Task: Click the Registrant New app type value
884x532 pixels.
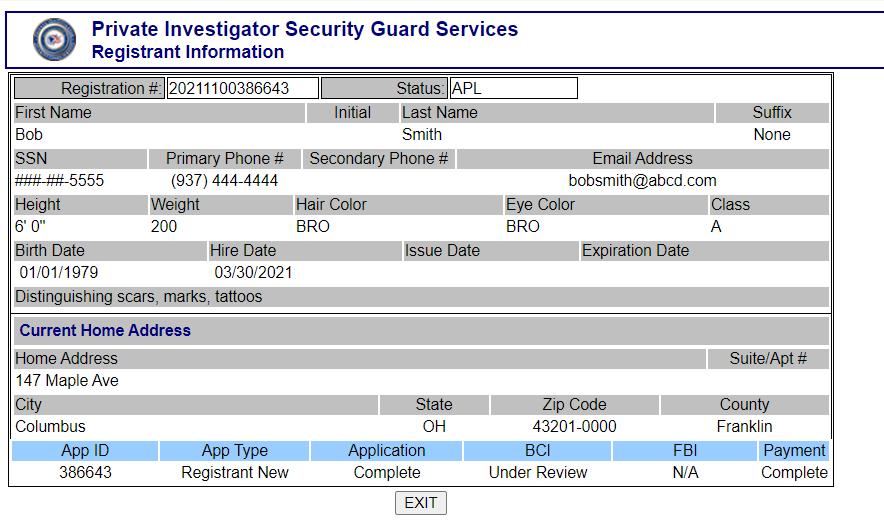Action: tap(235, 473)
